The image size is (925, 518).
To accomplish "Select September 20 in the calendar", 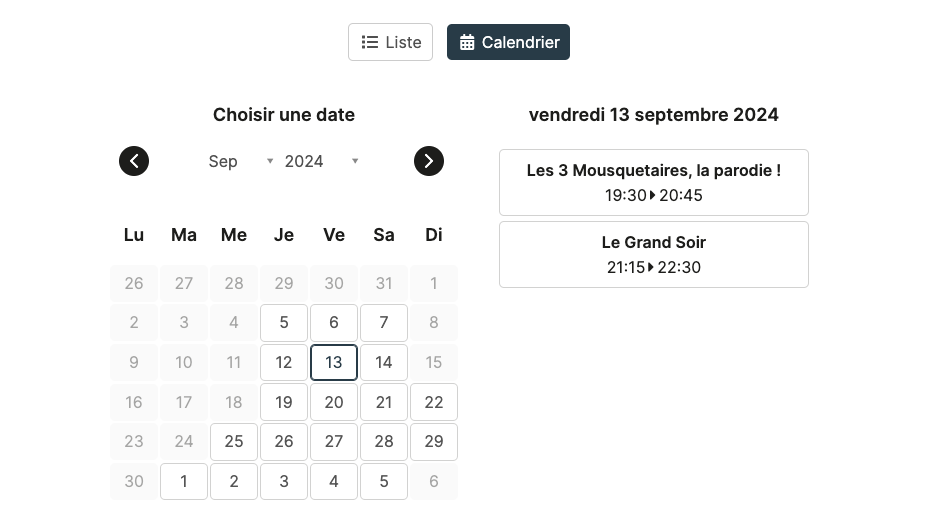I will click(x=334, y=402).
